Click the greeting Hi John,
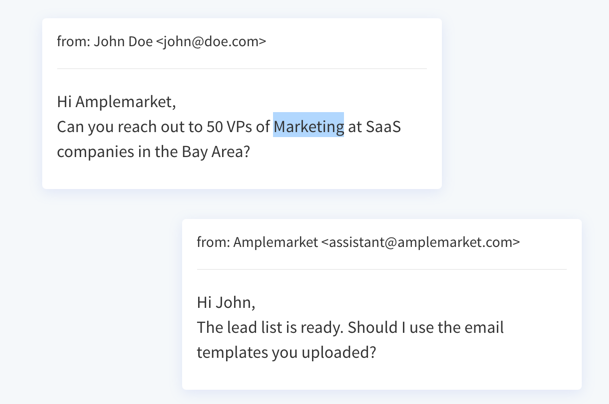609x404 pixels. tap(226, 303)
